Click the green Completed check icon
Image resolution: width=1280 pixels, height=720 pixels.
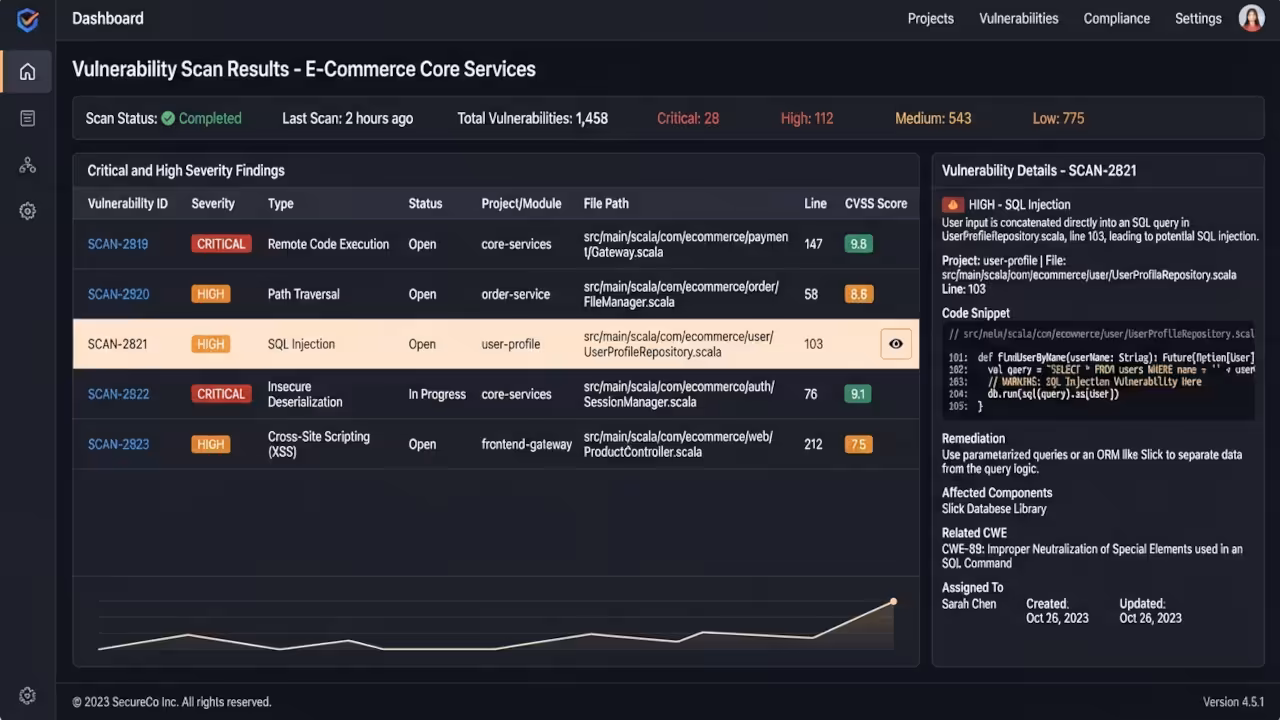168,118
